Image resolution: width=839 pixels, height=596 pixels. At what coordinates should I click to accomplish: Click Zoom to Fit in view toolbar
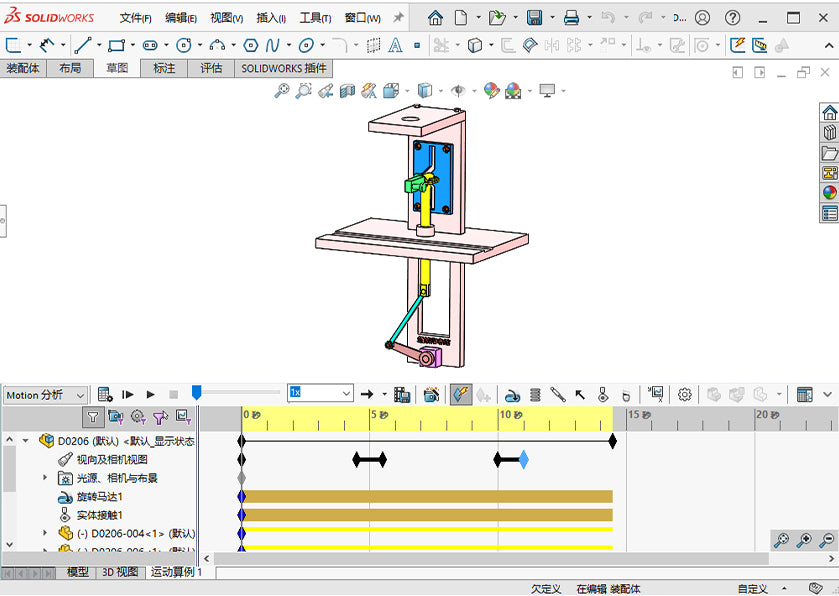[x=281, y=90]
